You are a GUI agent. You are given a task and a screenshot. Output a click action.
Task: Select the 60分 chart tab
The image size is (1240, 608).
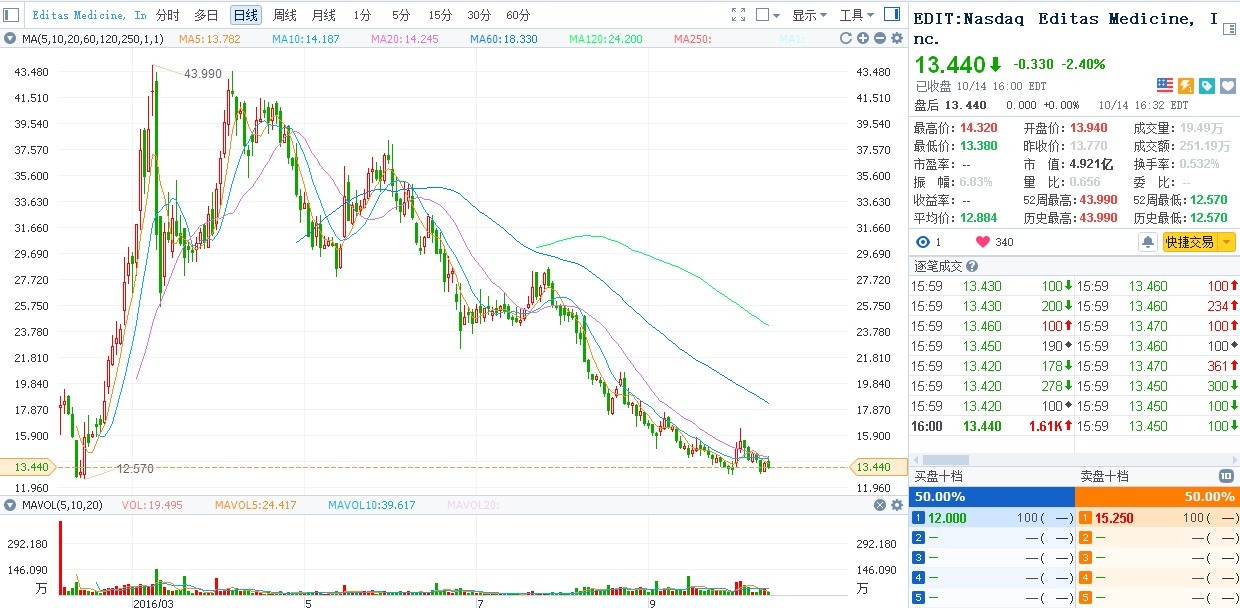518,15
